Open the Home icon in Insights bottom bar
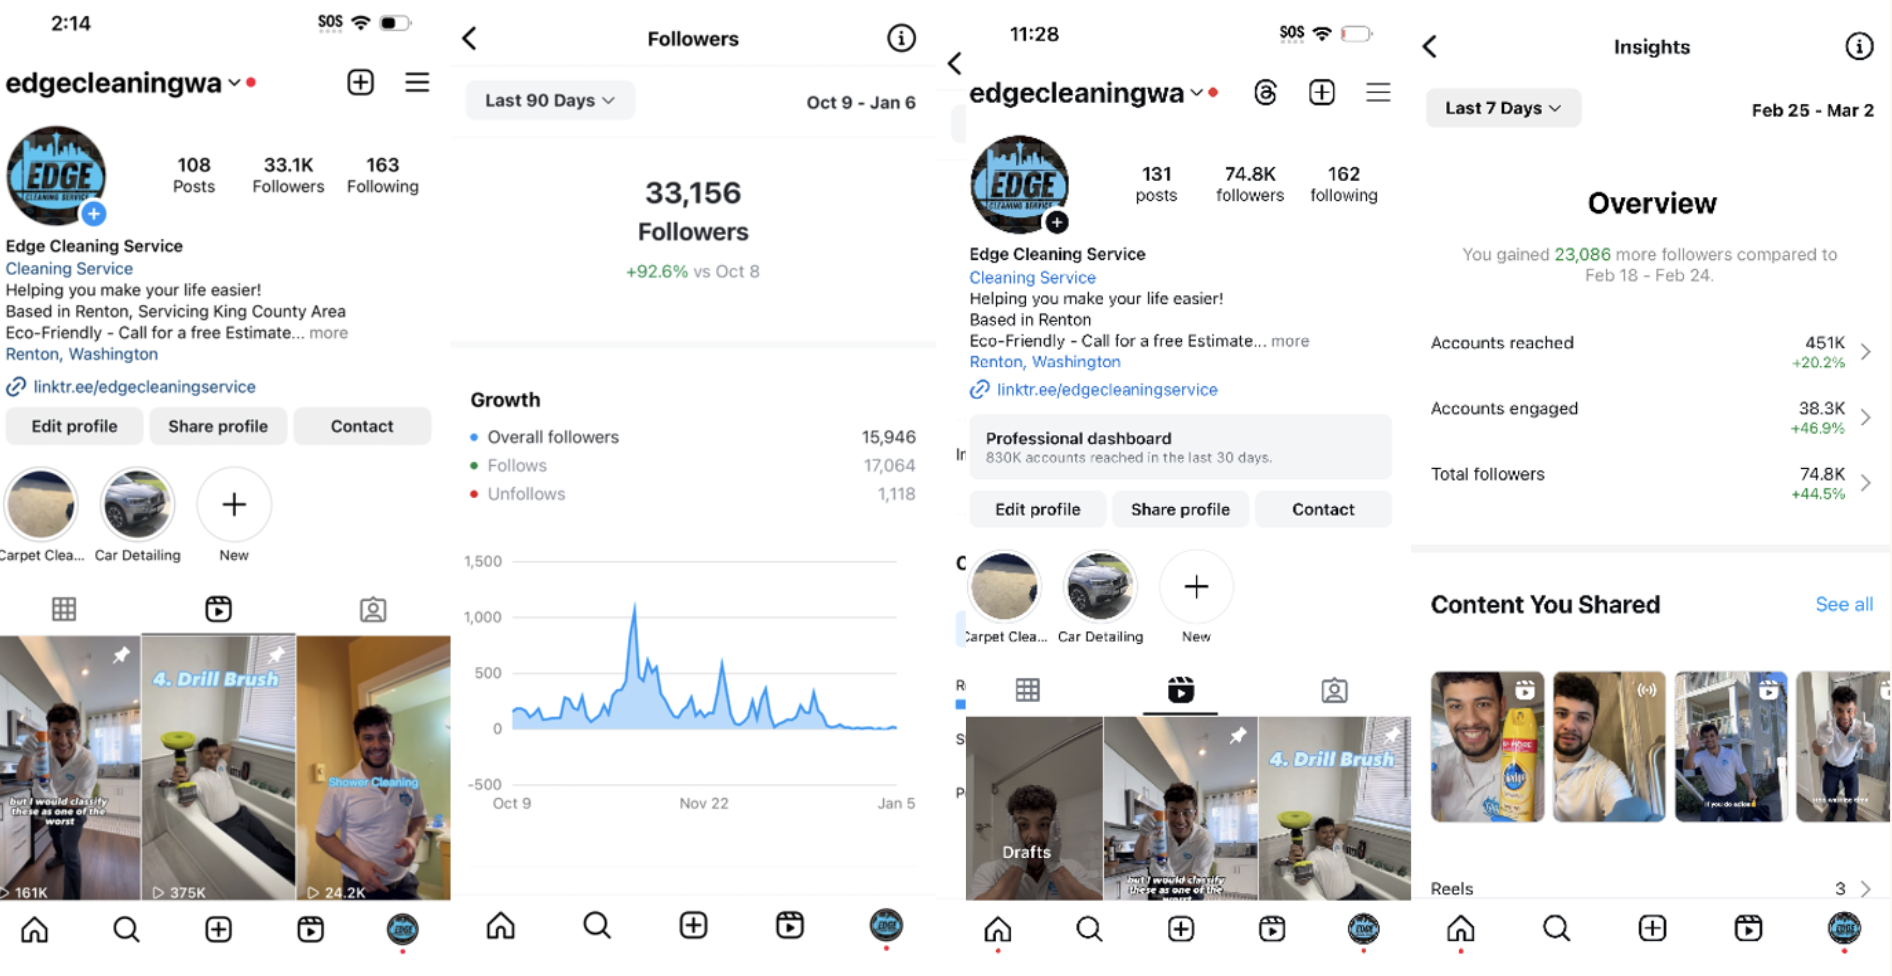The height and width of the screenshot is (976, 1892). (x=1460, y=929)
